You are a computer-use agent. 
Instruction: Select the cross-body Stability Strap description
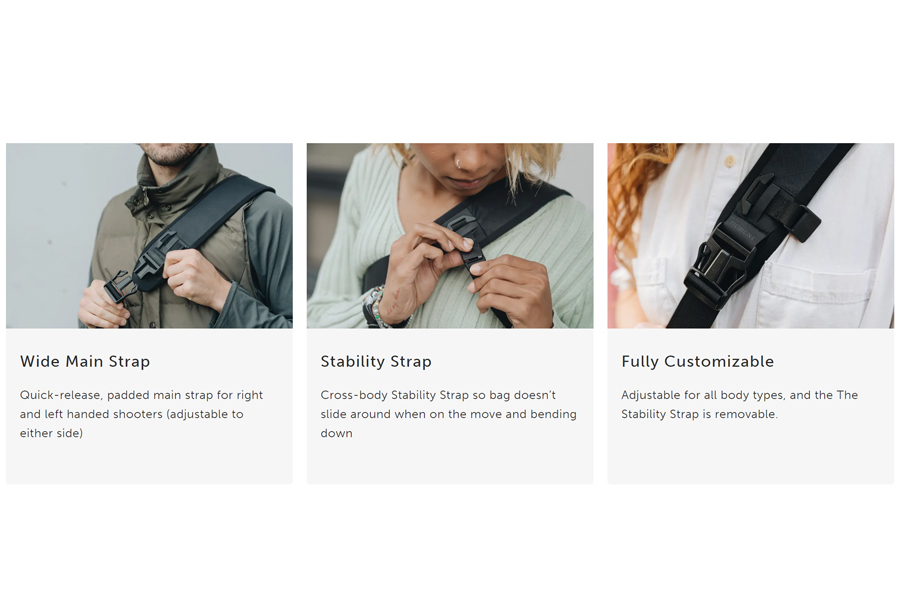(x=448, y=414)
